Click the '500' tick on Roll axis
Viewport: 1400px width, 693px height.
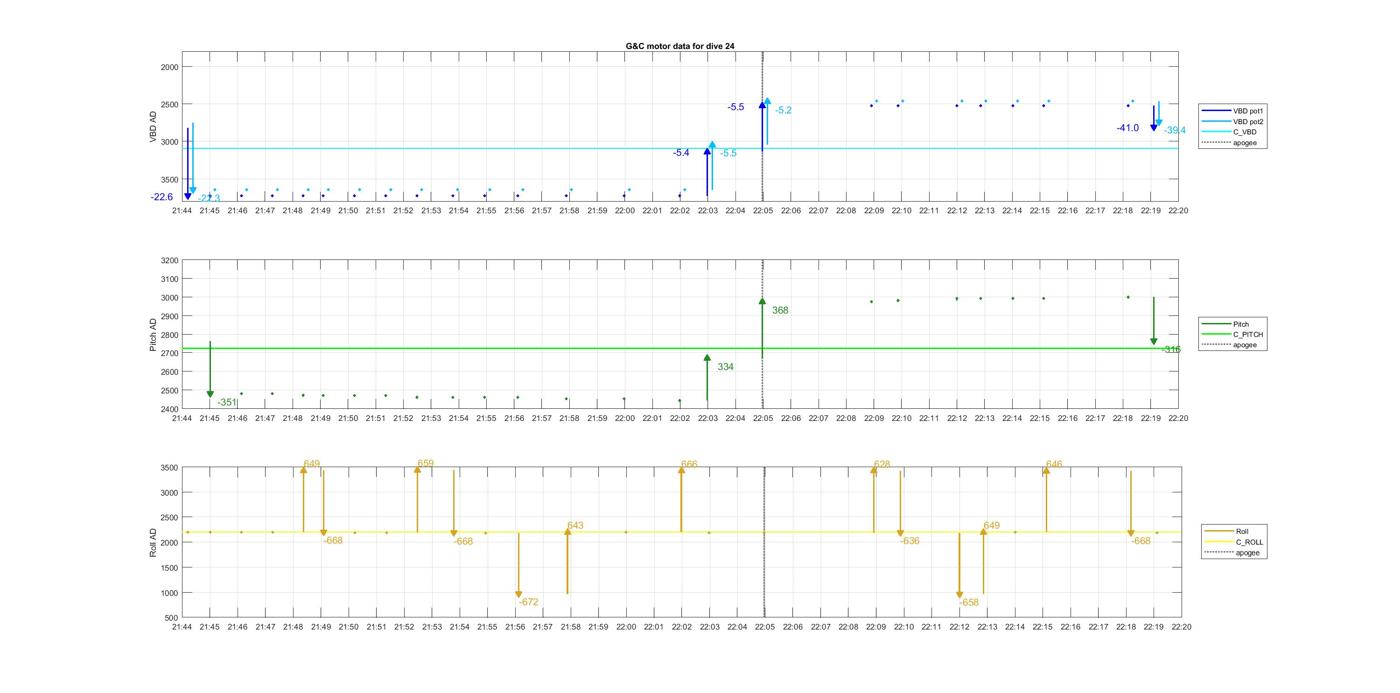pyautogui.click(x=171, y=618)
